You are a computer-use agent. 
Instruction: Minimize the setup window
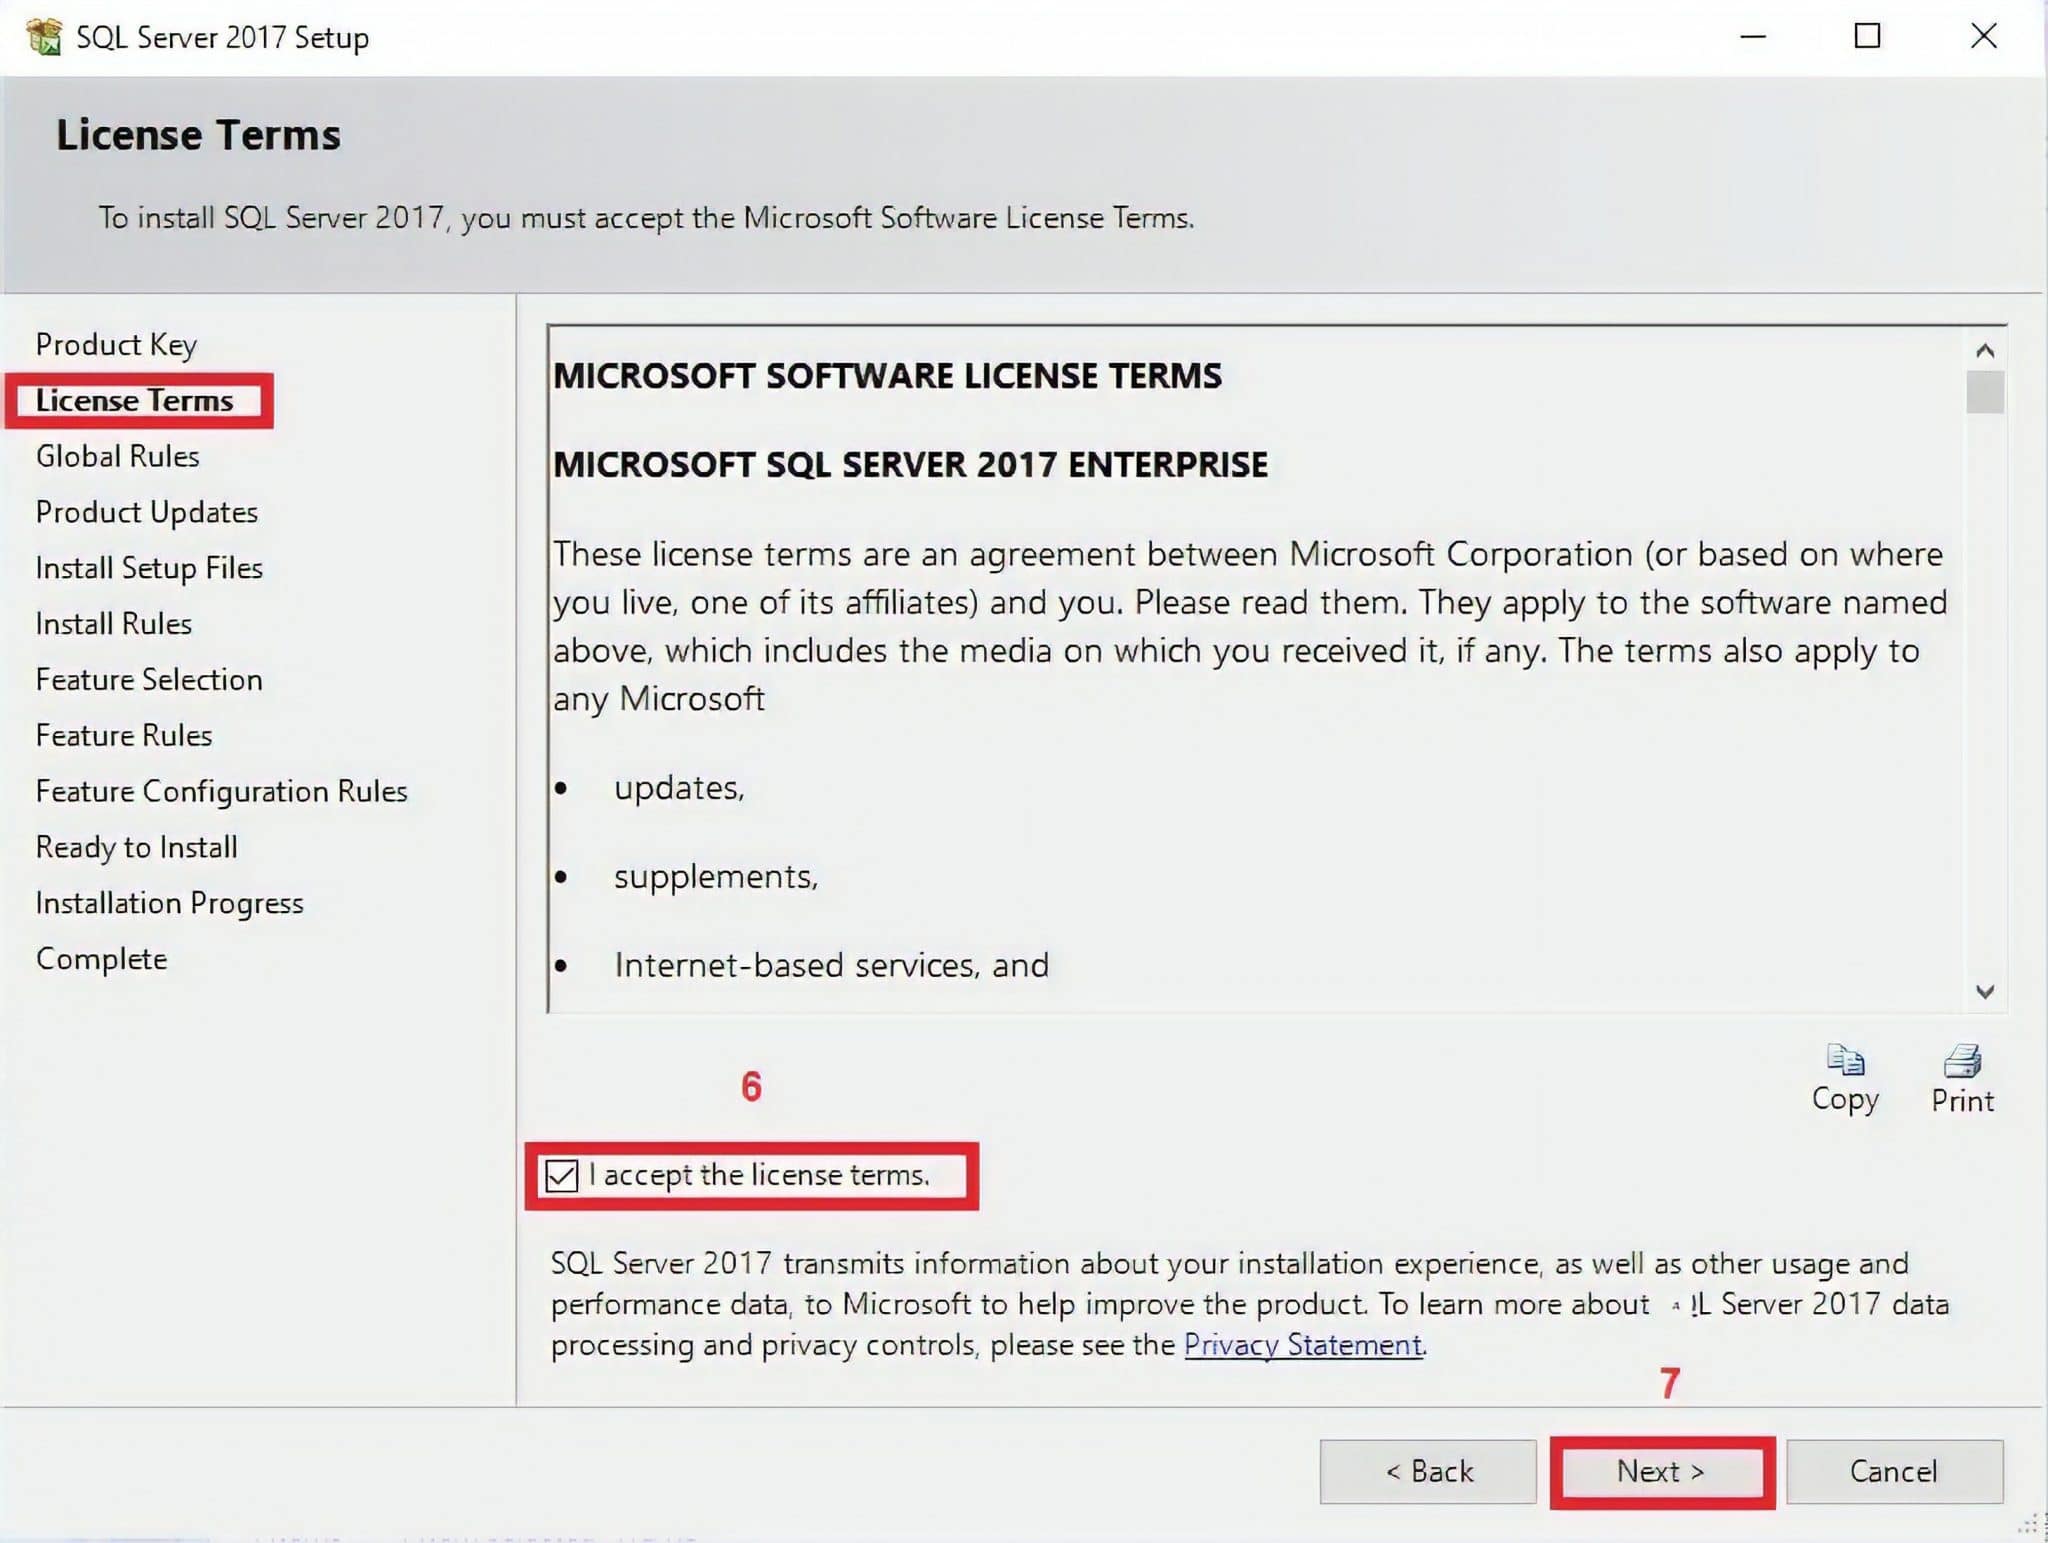point(1753,37)
